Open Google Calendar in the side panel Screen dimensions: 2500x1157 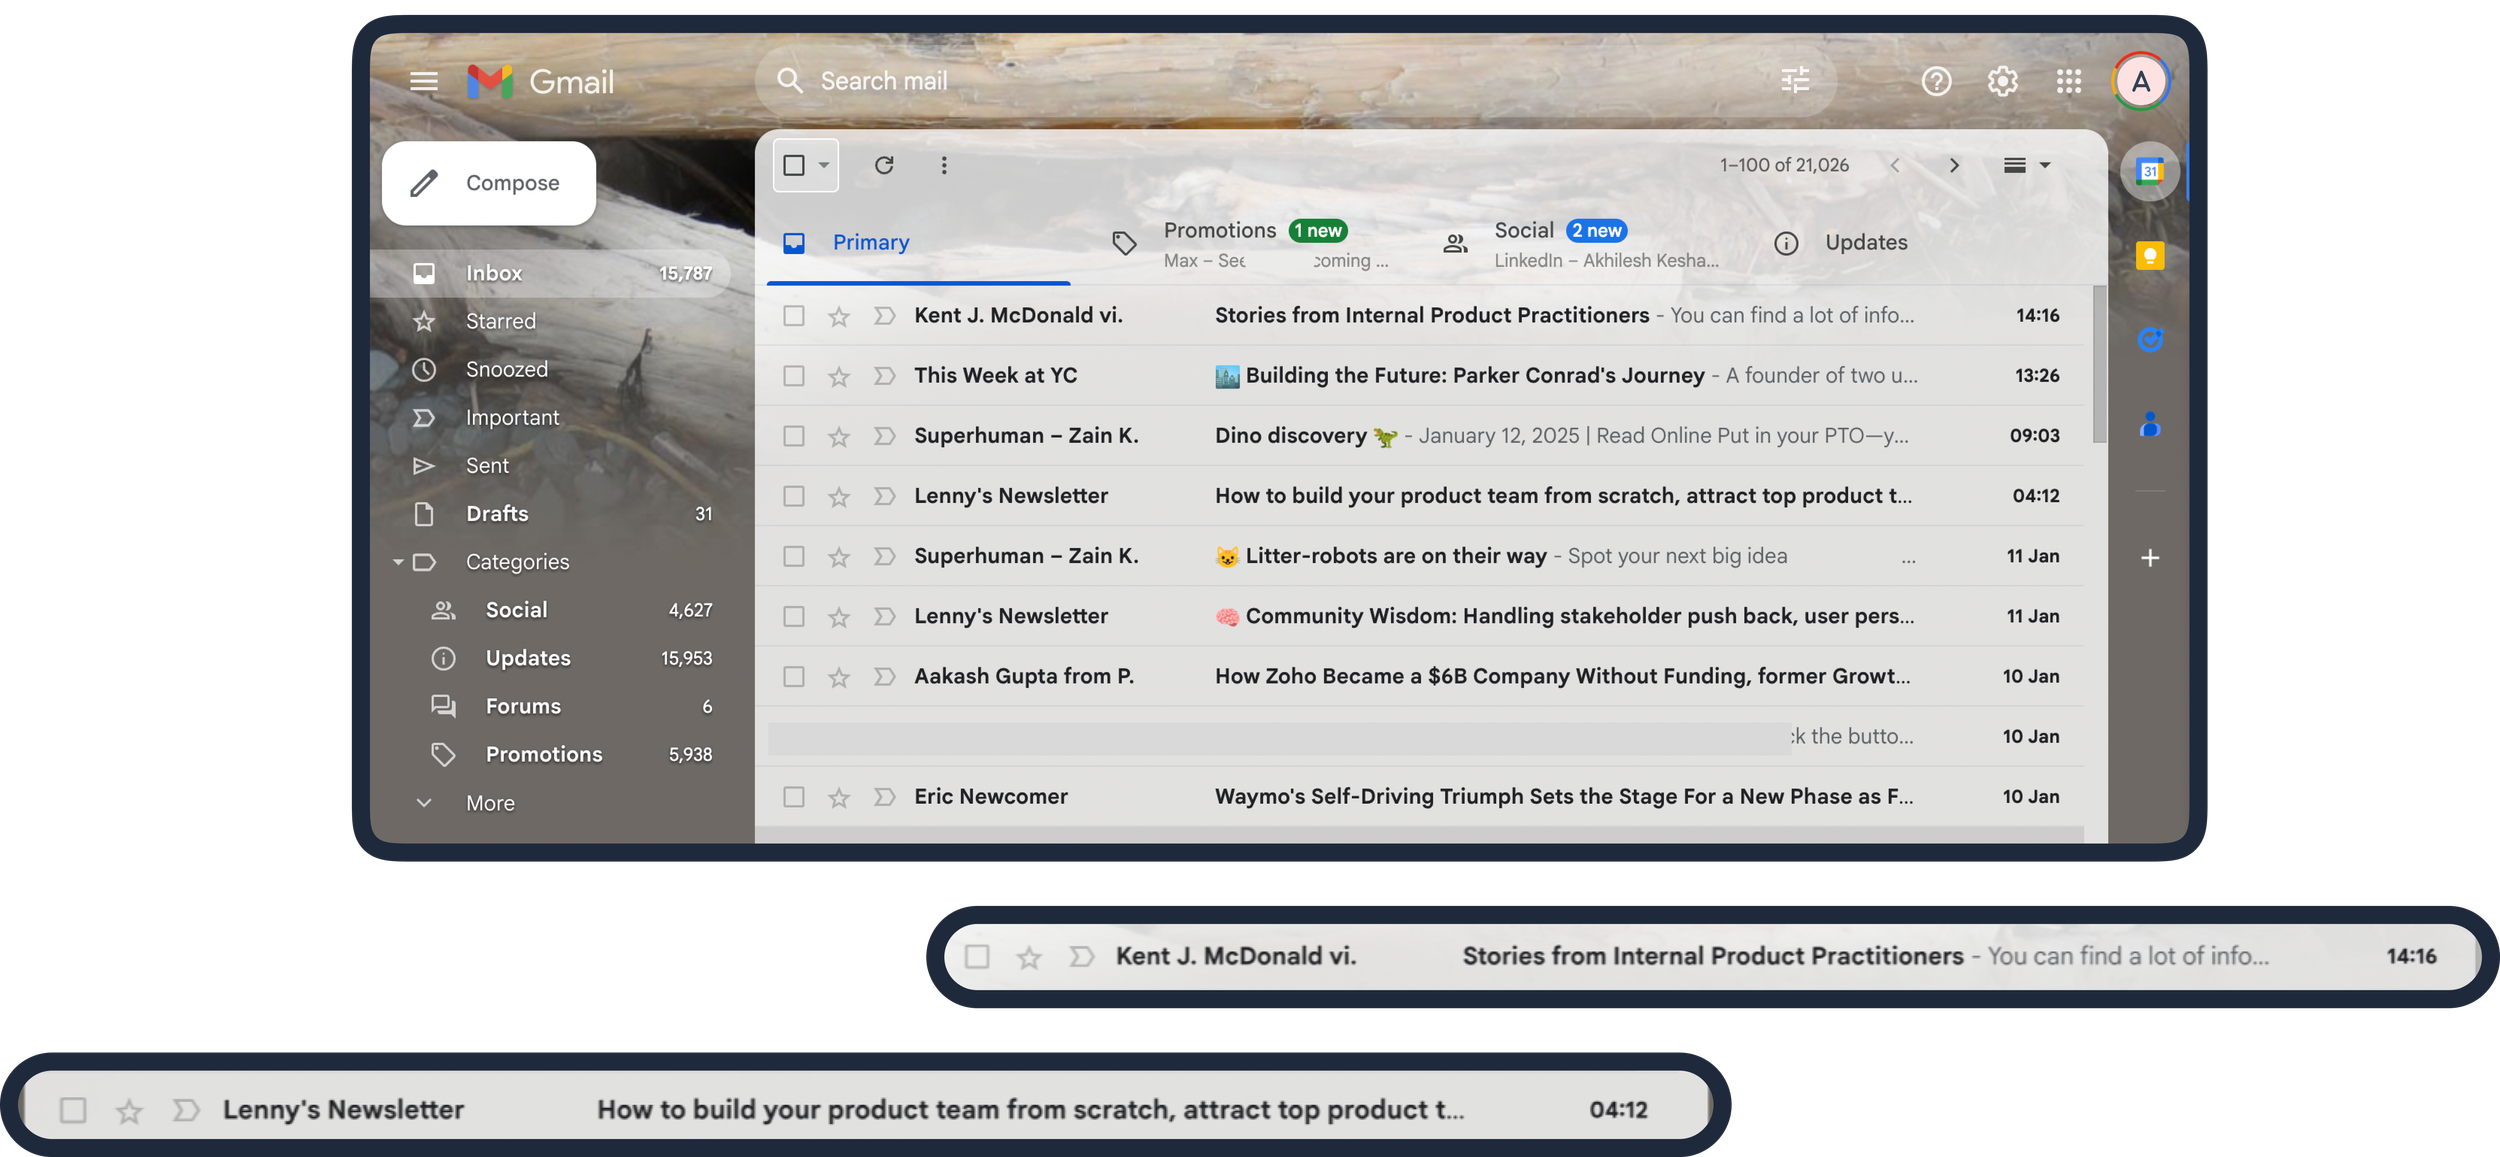2149,172
